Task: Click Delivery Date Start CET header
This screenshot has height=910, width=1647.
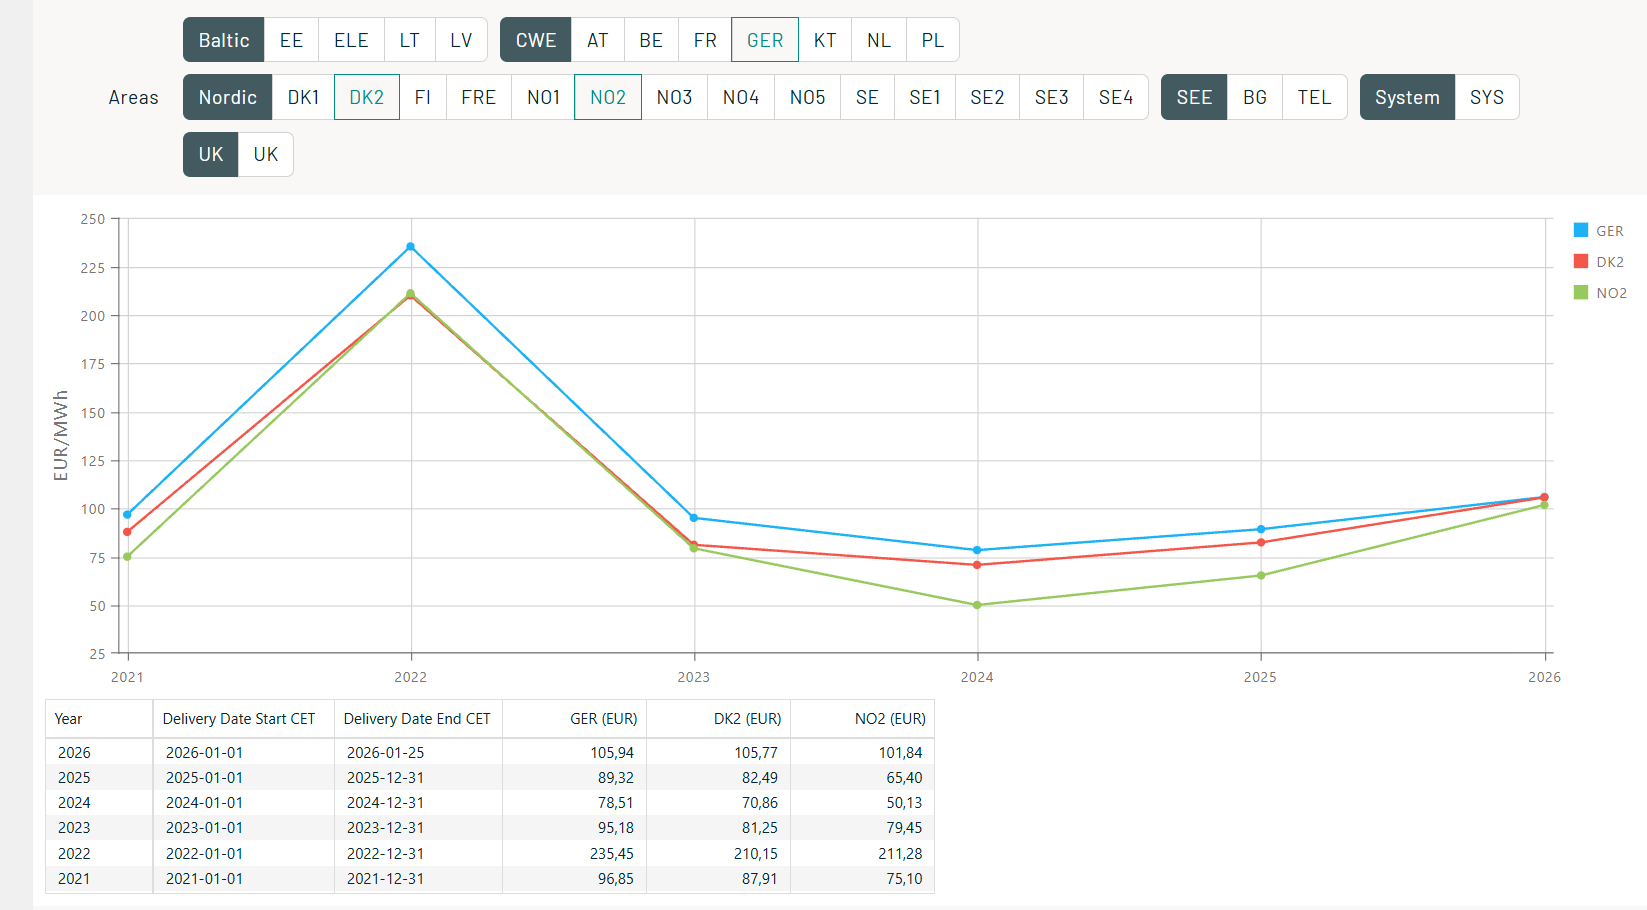Action: click(239, 719)
